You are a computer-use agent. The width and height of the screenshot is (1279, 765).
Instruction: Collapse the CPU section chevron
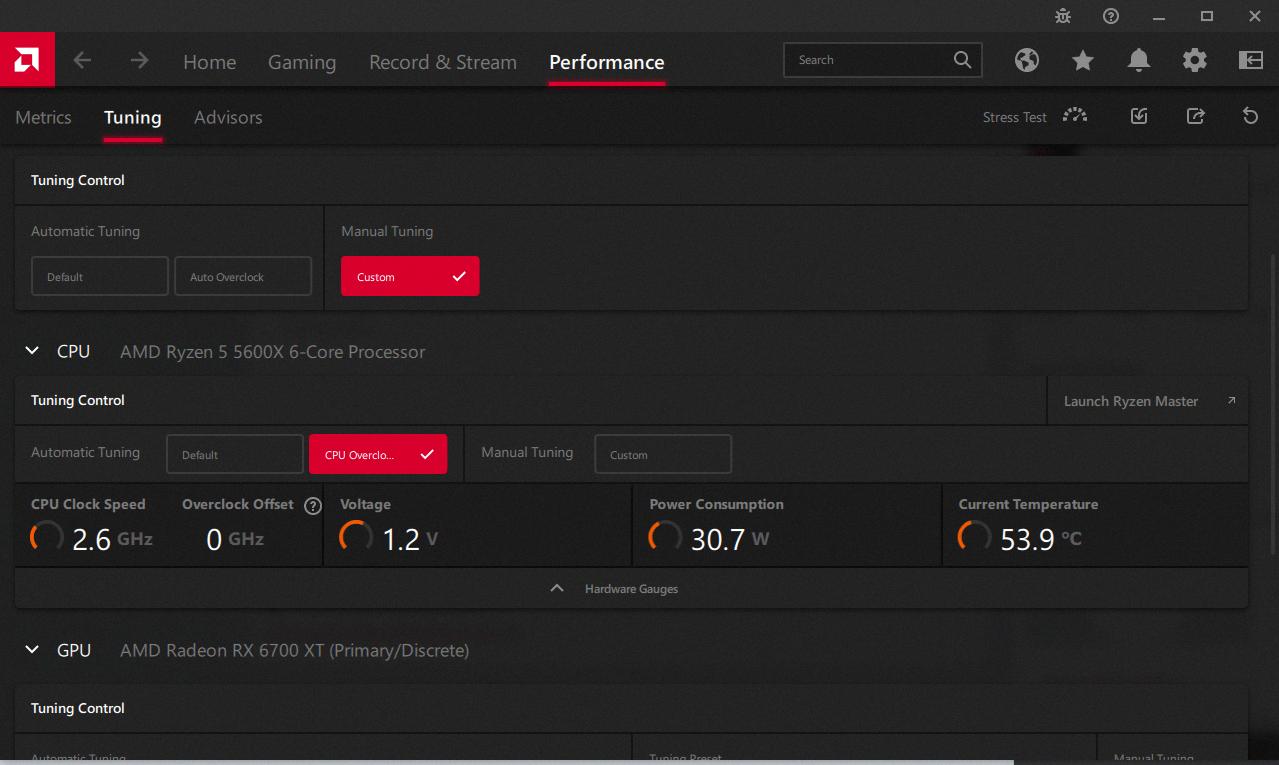point(32,351)
